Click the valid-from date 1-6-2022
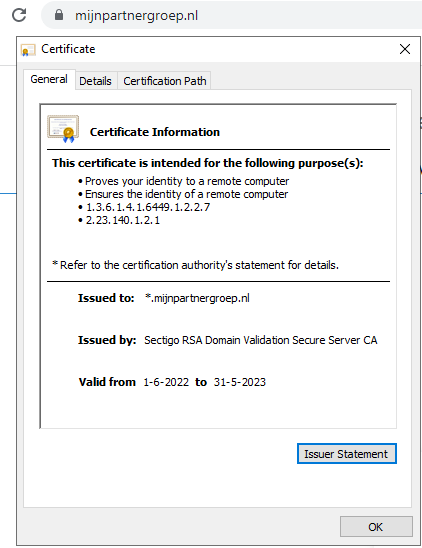Image resolution: width=422 pixels, height=548 pixels. click(166, 382)
